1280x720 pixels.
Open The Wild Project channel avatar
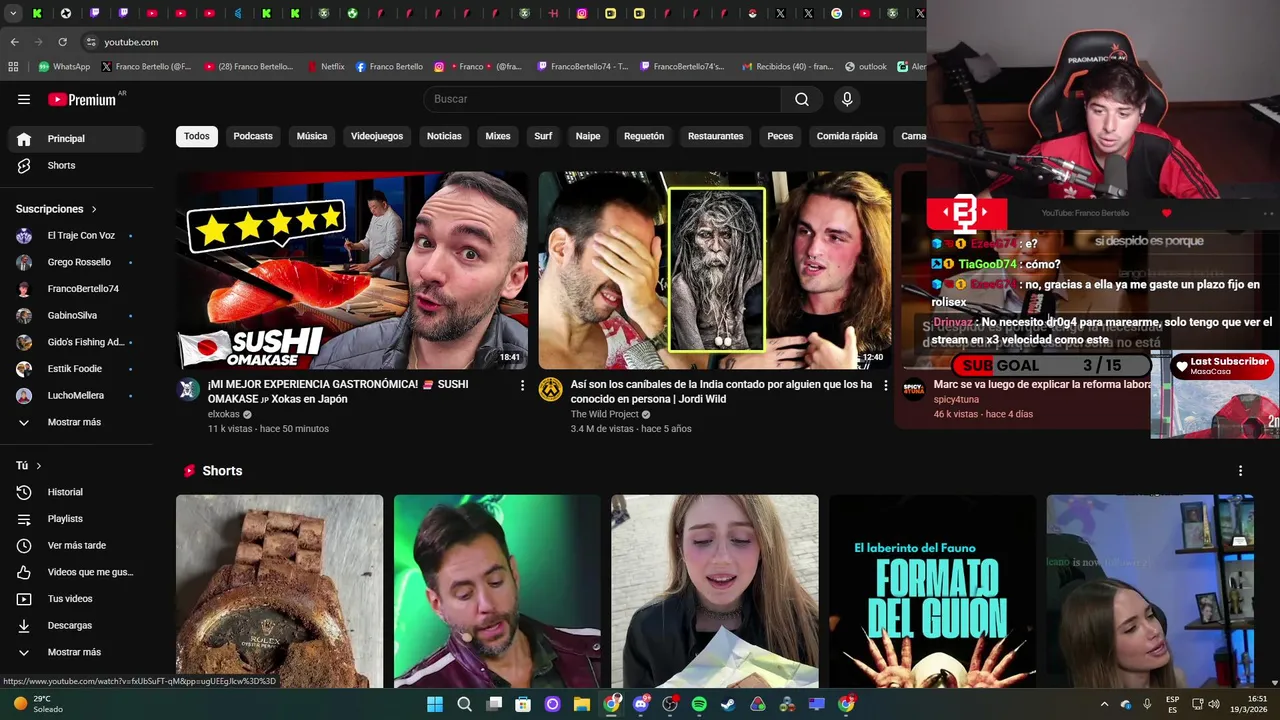point(551,390)
